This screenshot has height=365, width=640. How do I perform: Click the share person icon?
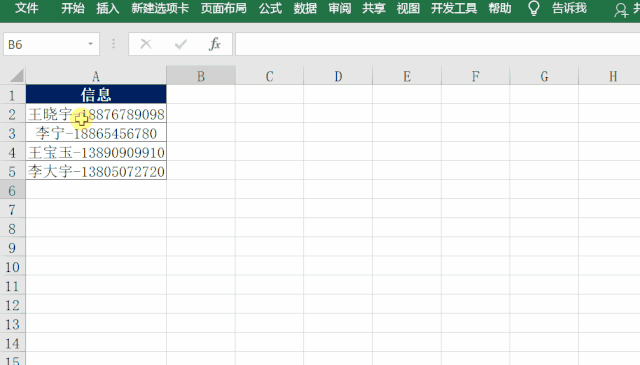click(x=621, y=10)
